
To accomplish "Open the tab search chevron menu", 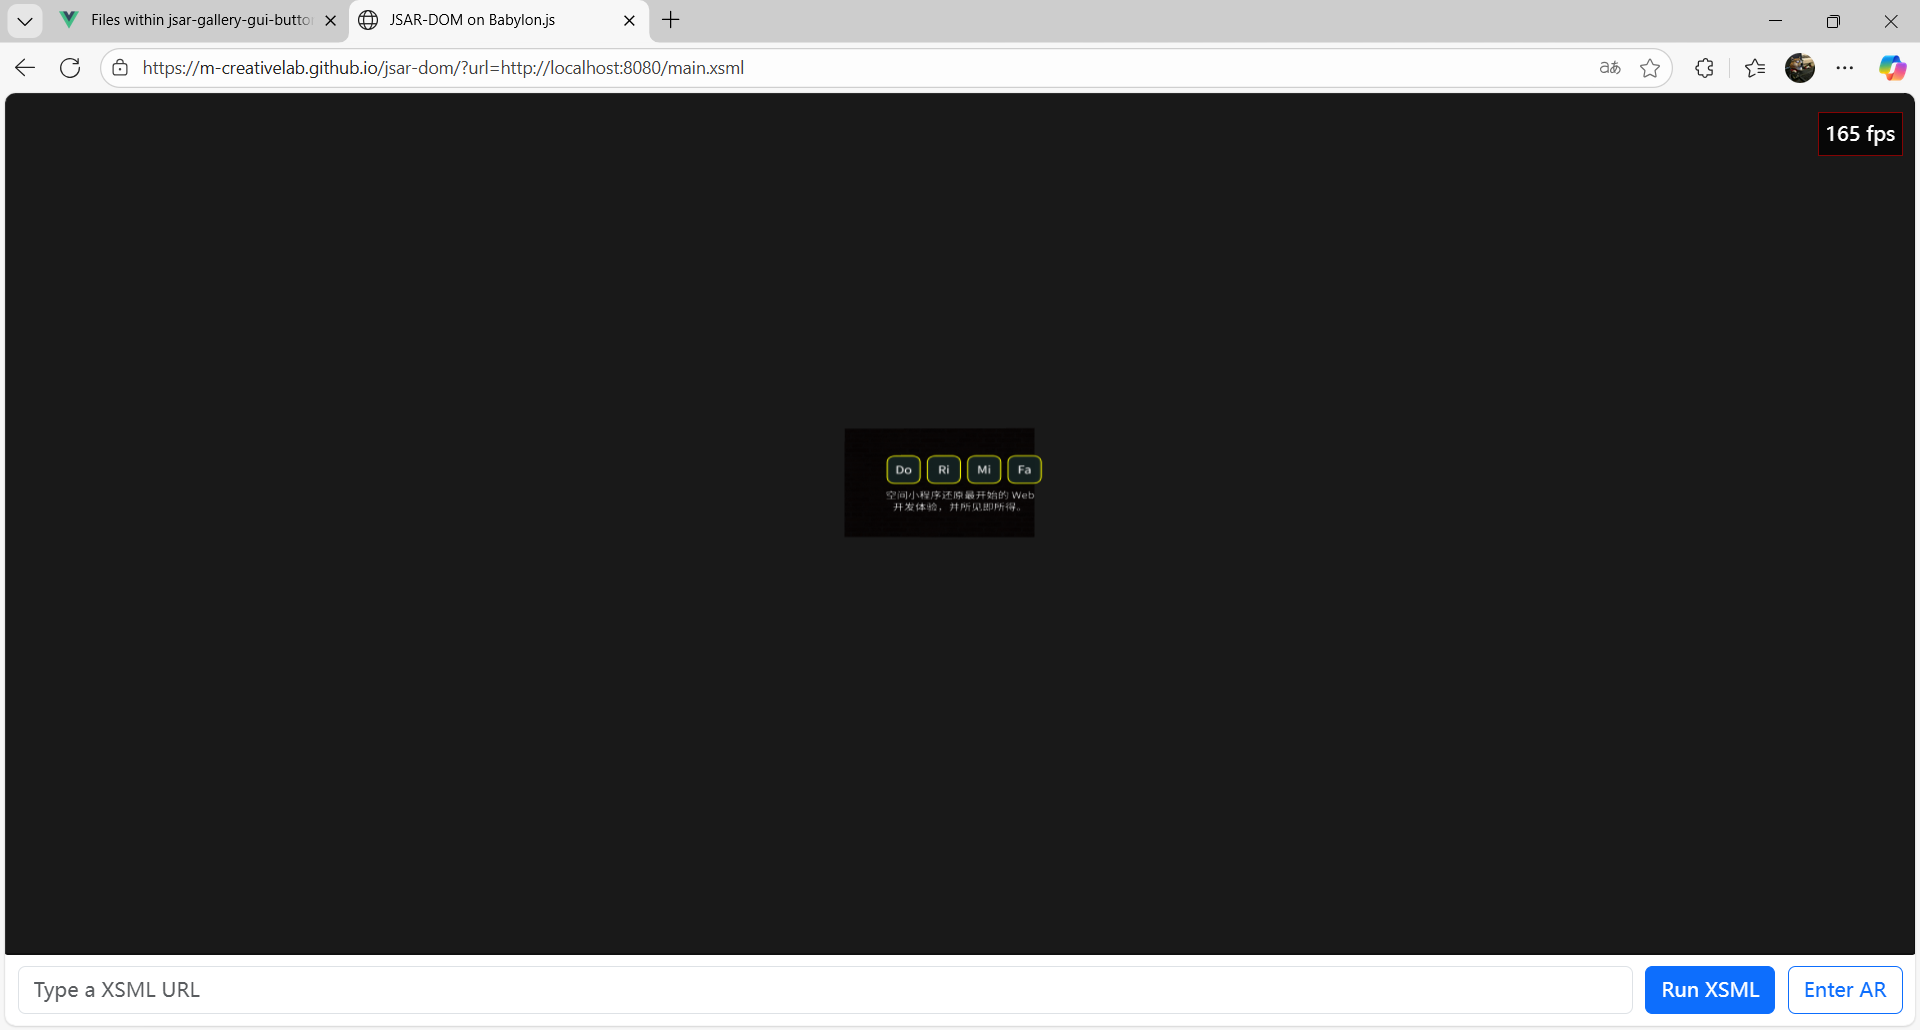I will 25,20.
